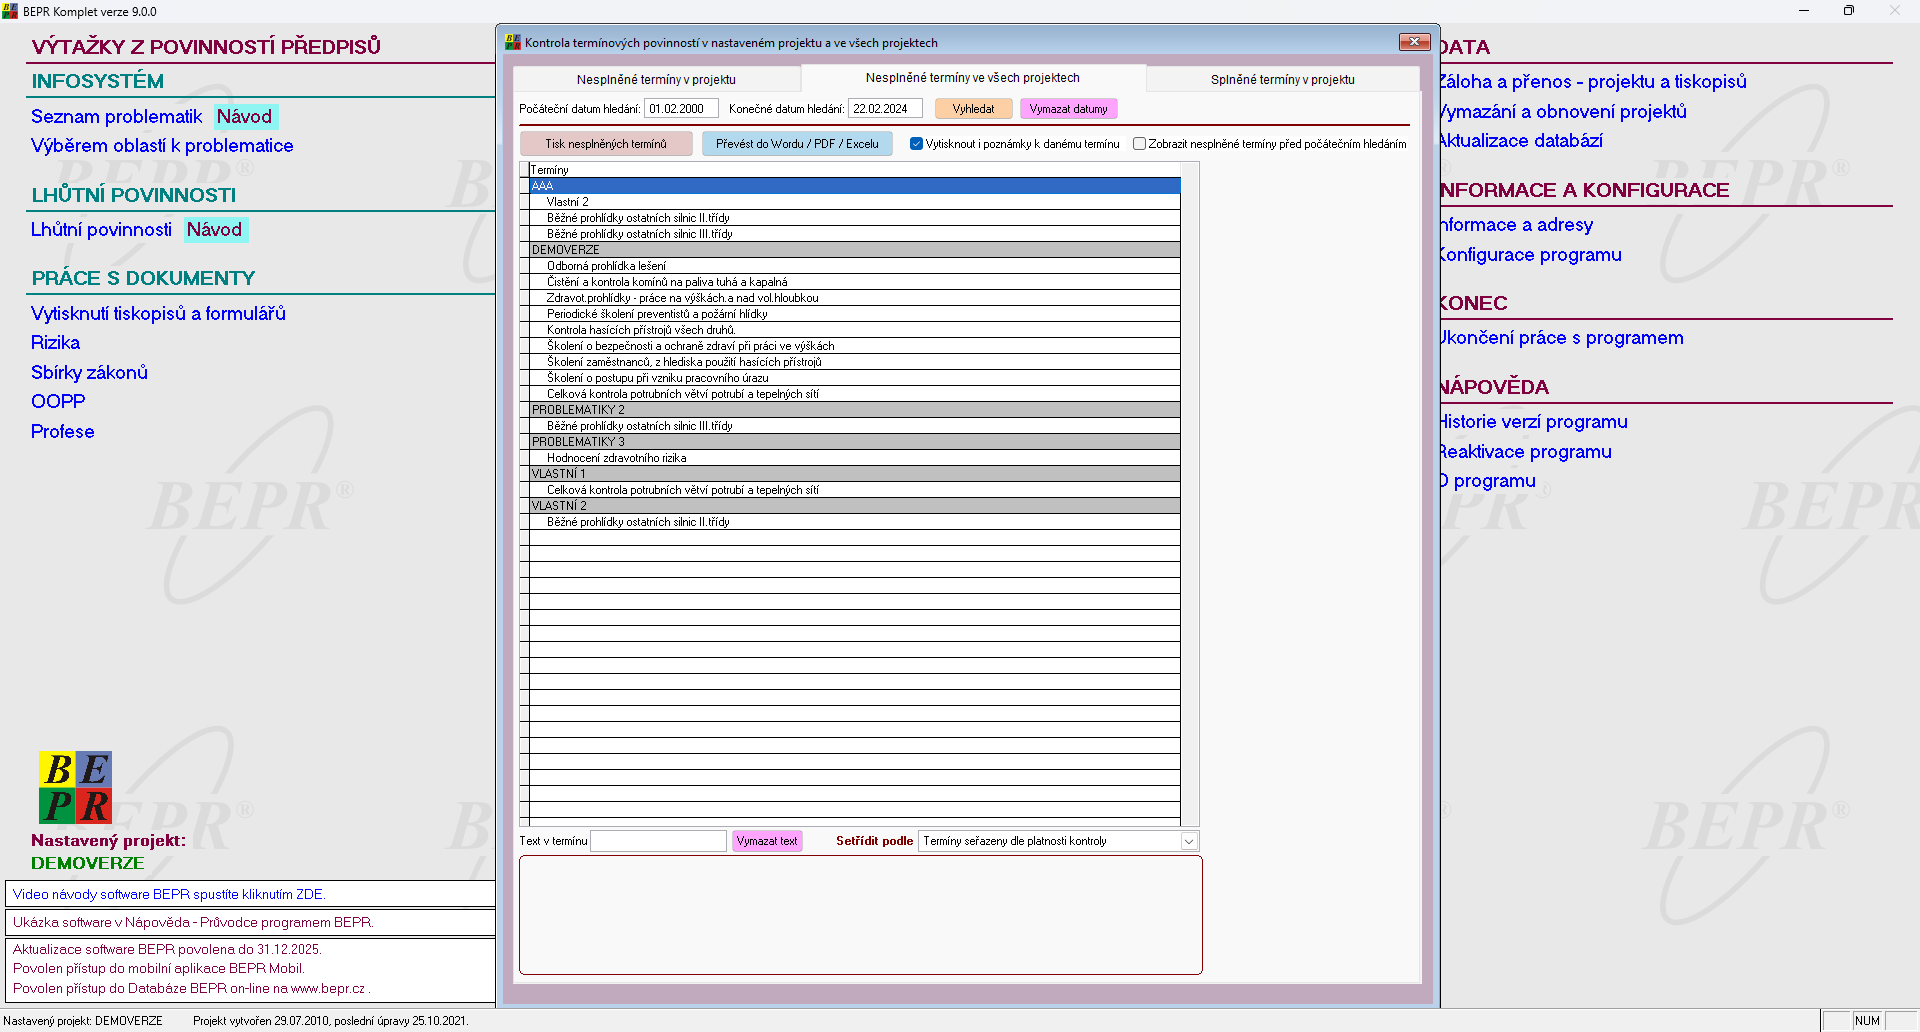Select the DEMOVERZE group header row
1920x1032 pixels.
pos(855,250)
